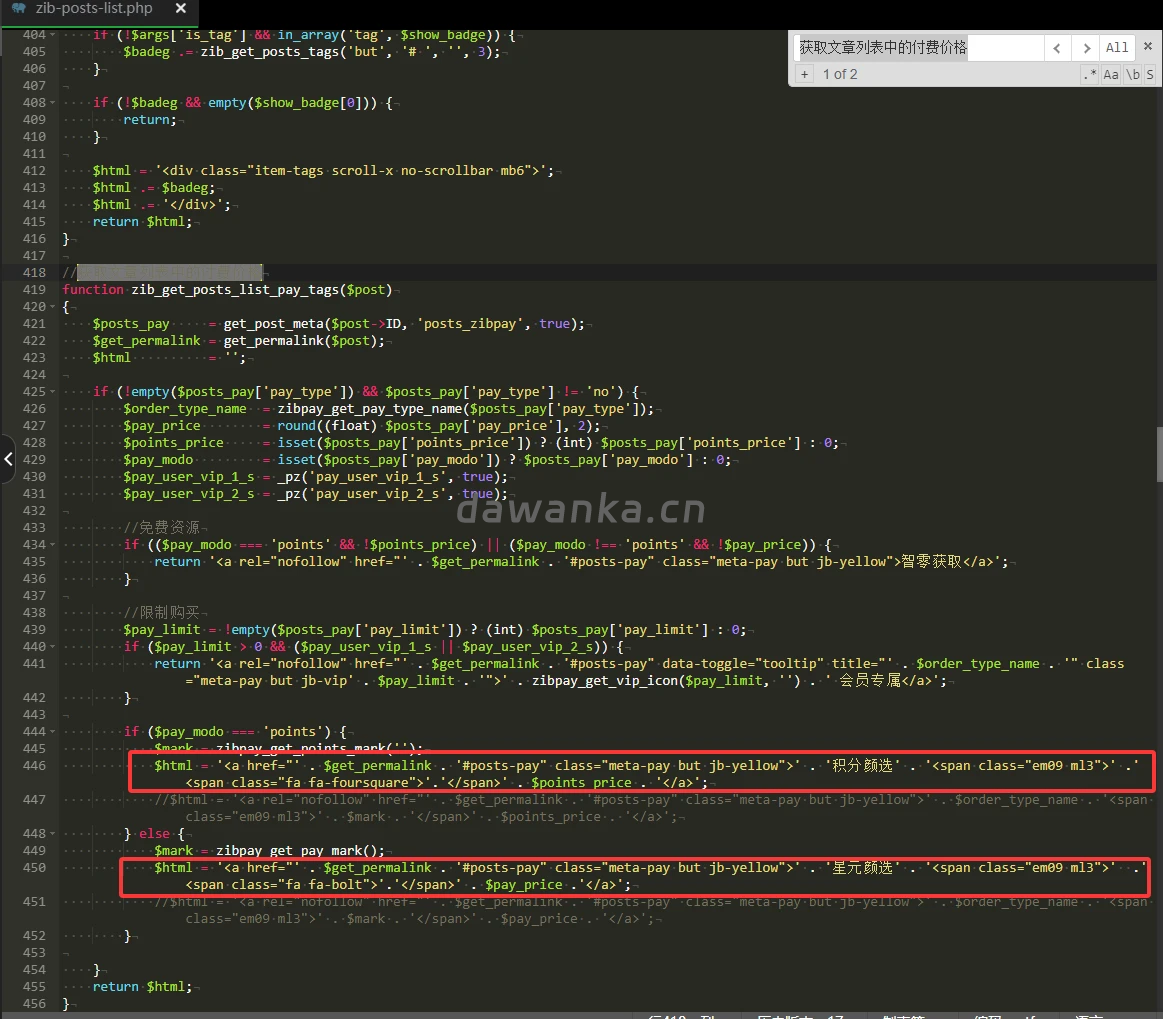
Task: Go to next search match arrow
Action: click(x=1085, y=47)
